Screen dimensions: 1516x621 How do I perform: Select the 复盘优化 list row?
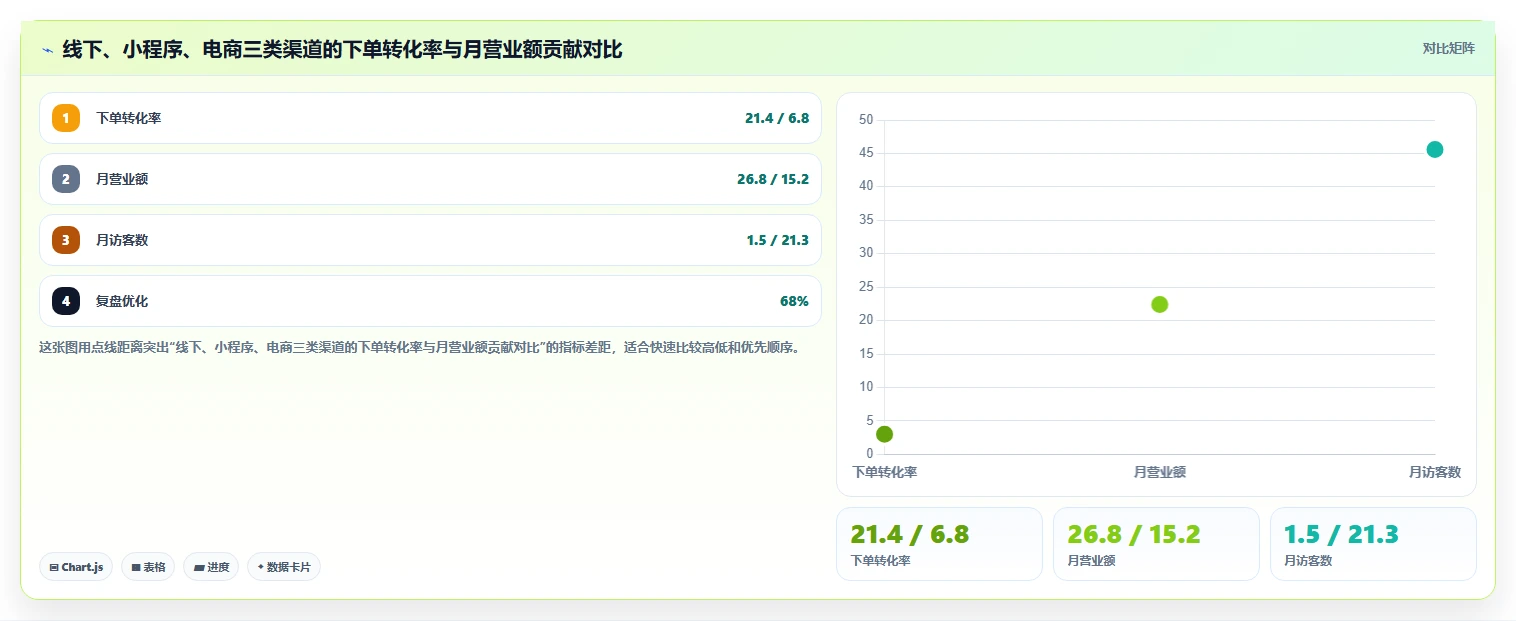pos(430,301)
